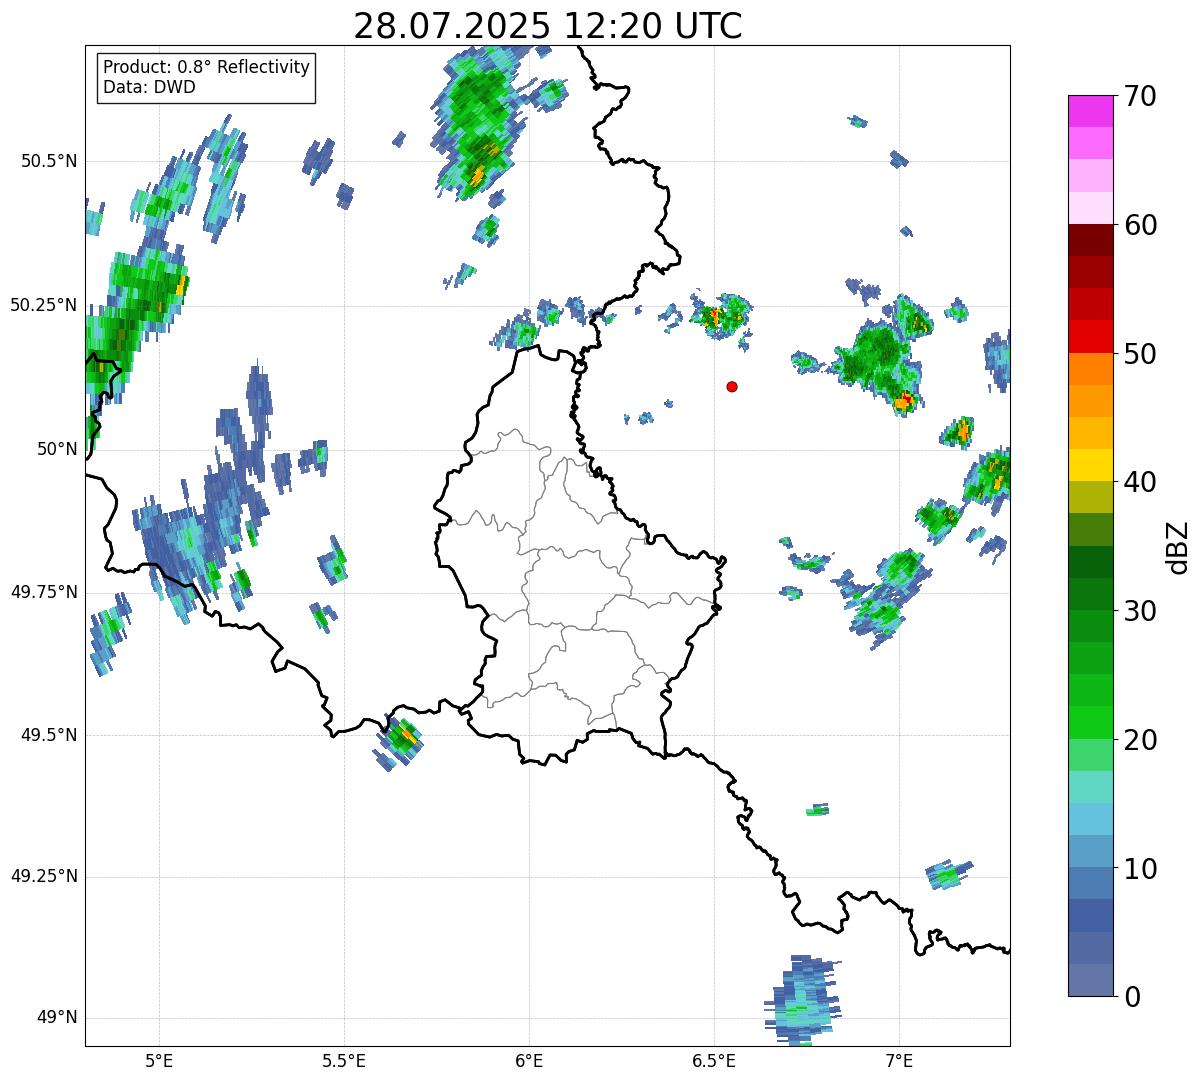Click the colorbar tick label "20"

click(x=1141, y=740)
